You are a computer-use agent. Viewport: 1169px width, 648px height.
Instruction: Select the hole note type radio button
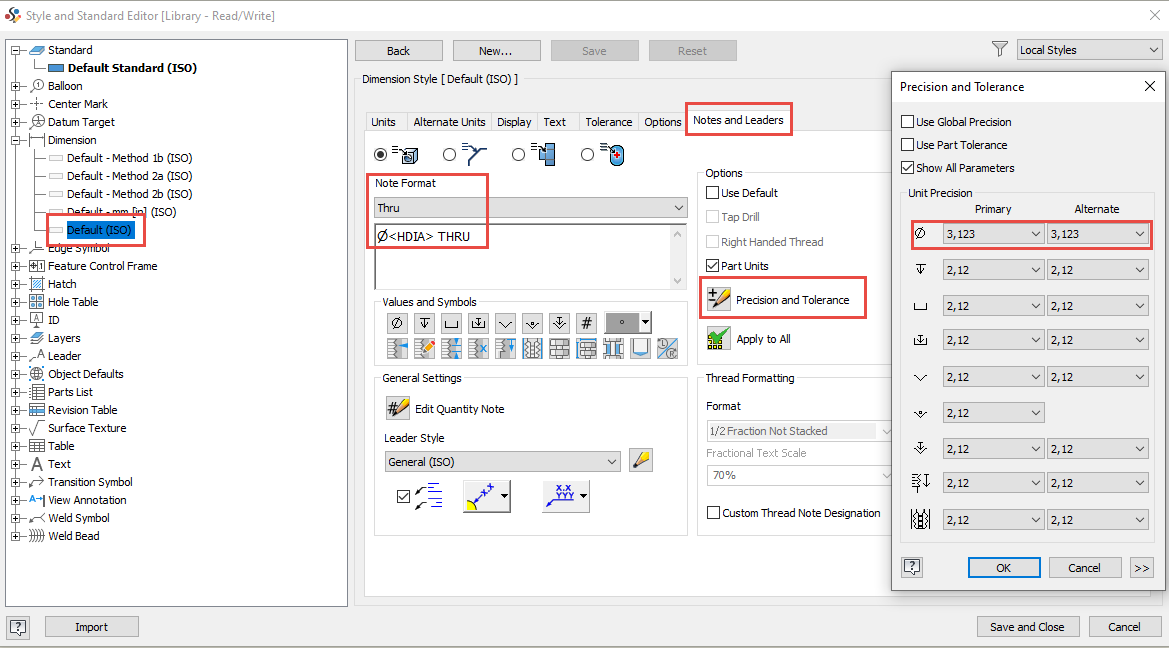click(381, 154)
